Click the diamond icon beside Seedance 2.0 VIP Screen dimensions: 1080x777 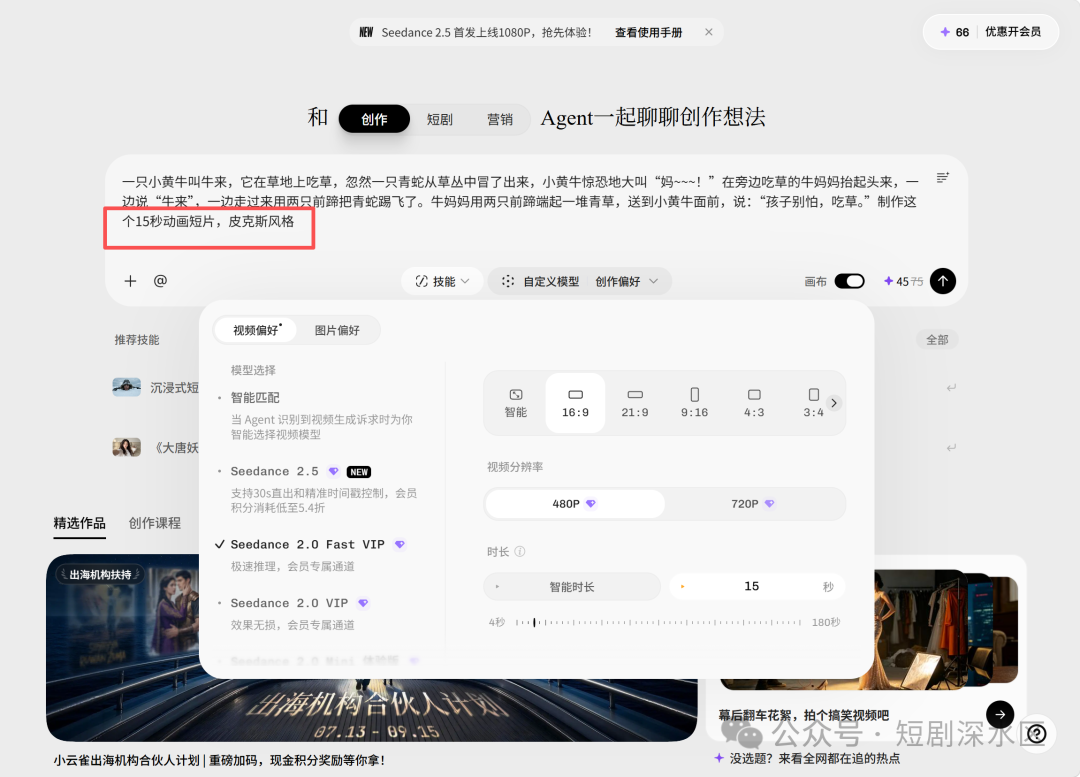363,603
